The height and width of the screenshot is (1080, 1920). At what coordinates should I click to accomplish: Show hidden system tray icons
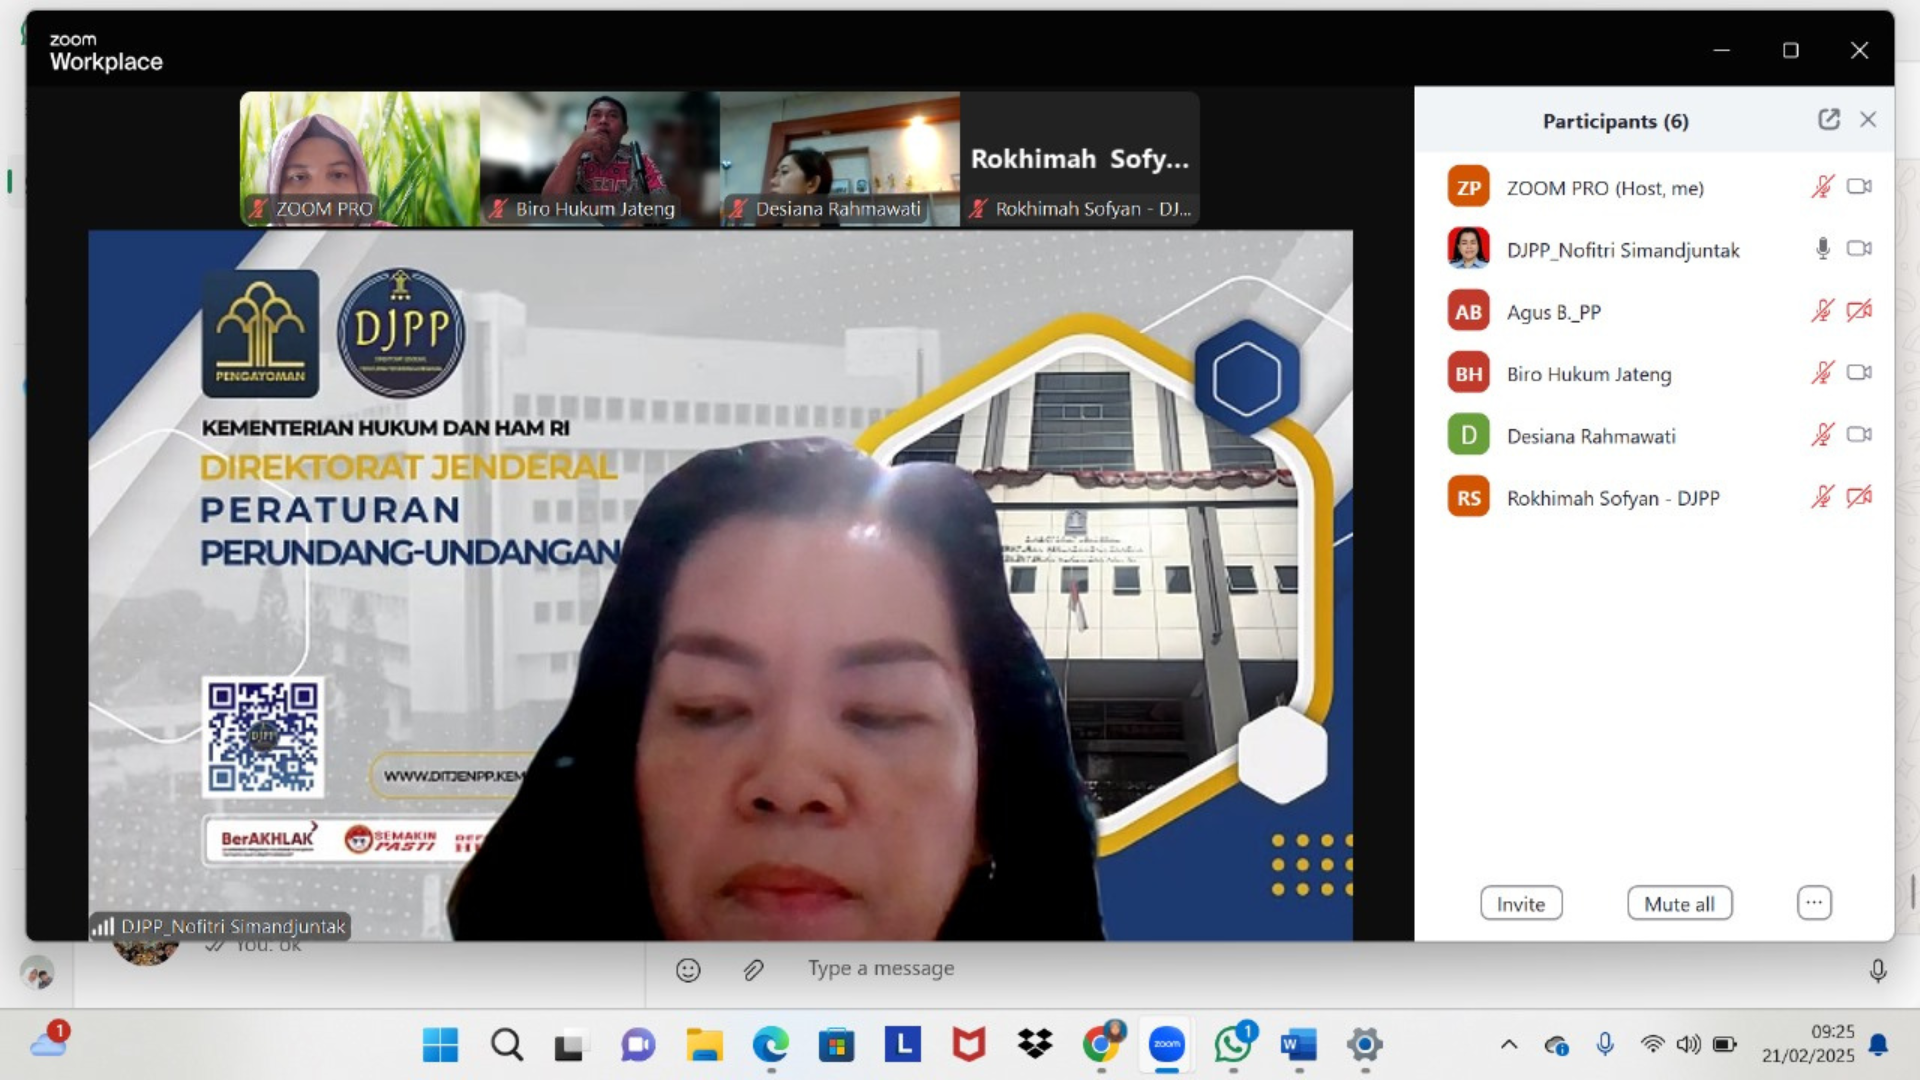[x=1509, y=1045]
